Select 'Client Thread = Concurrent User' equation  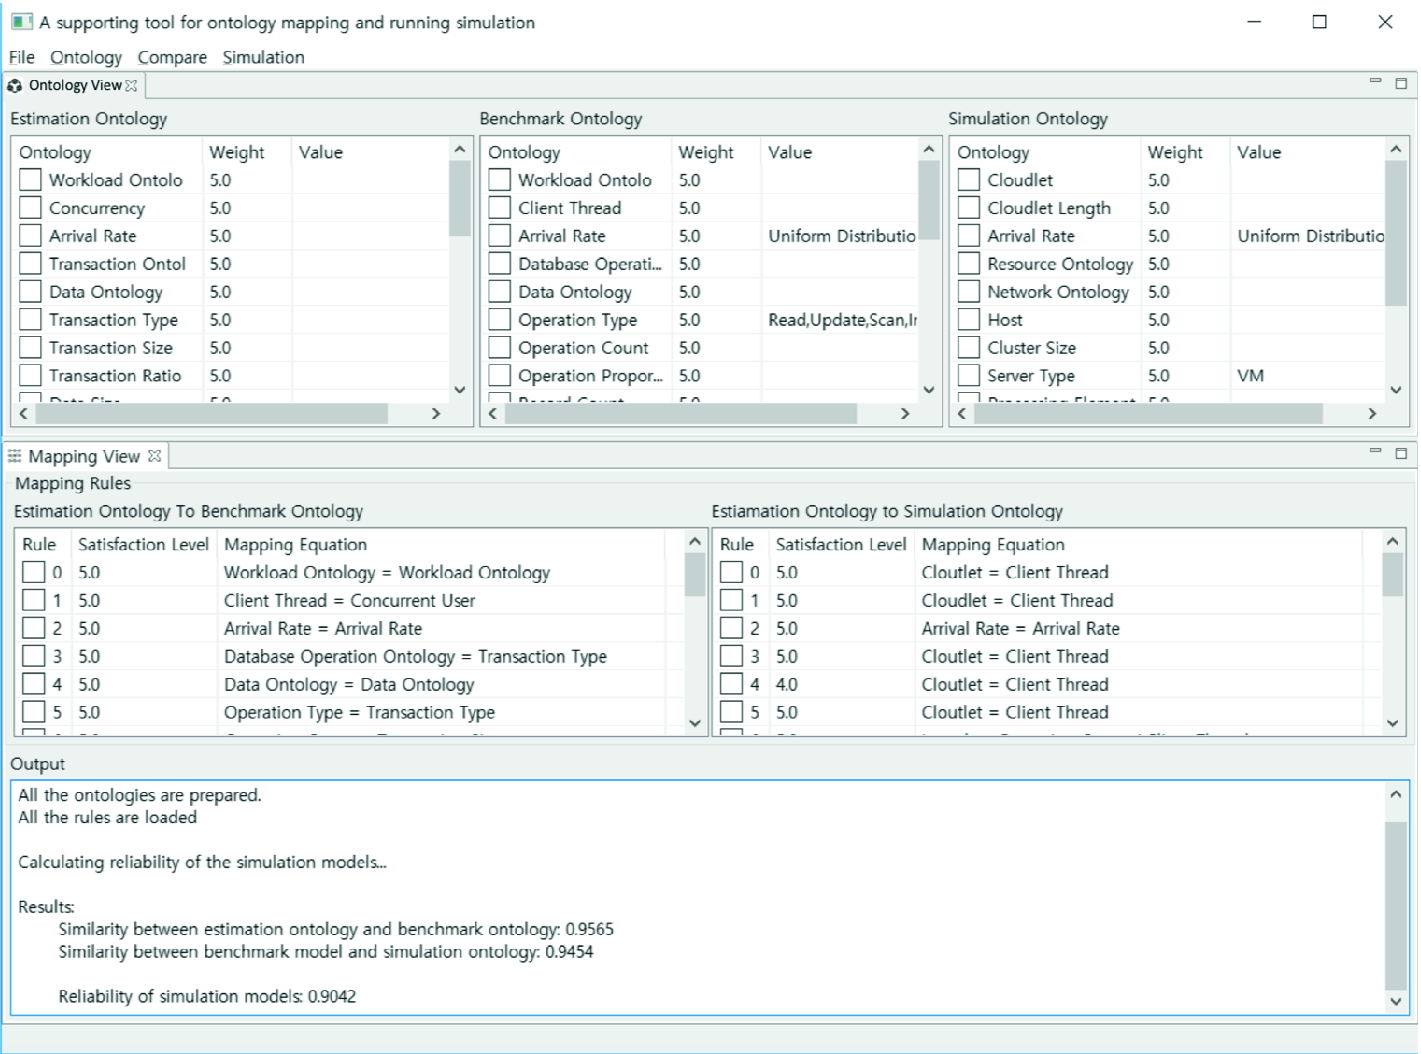pyautogui.click(x=350, y=600)
